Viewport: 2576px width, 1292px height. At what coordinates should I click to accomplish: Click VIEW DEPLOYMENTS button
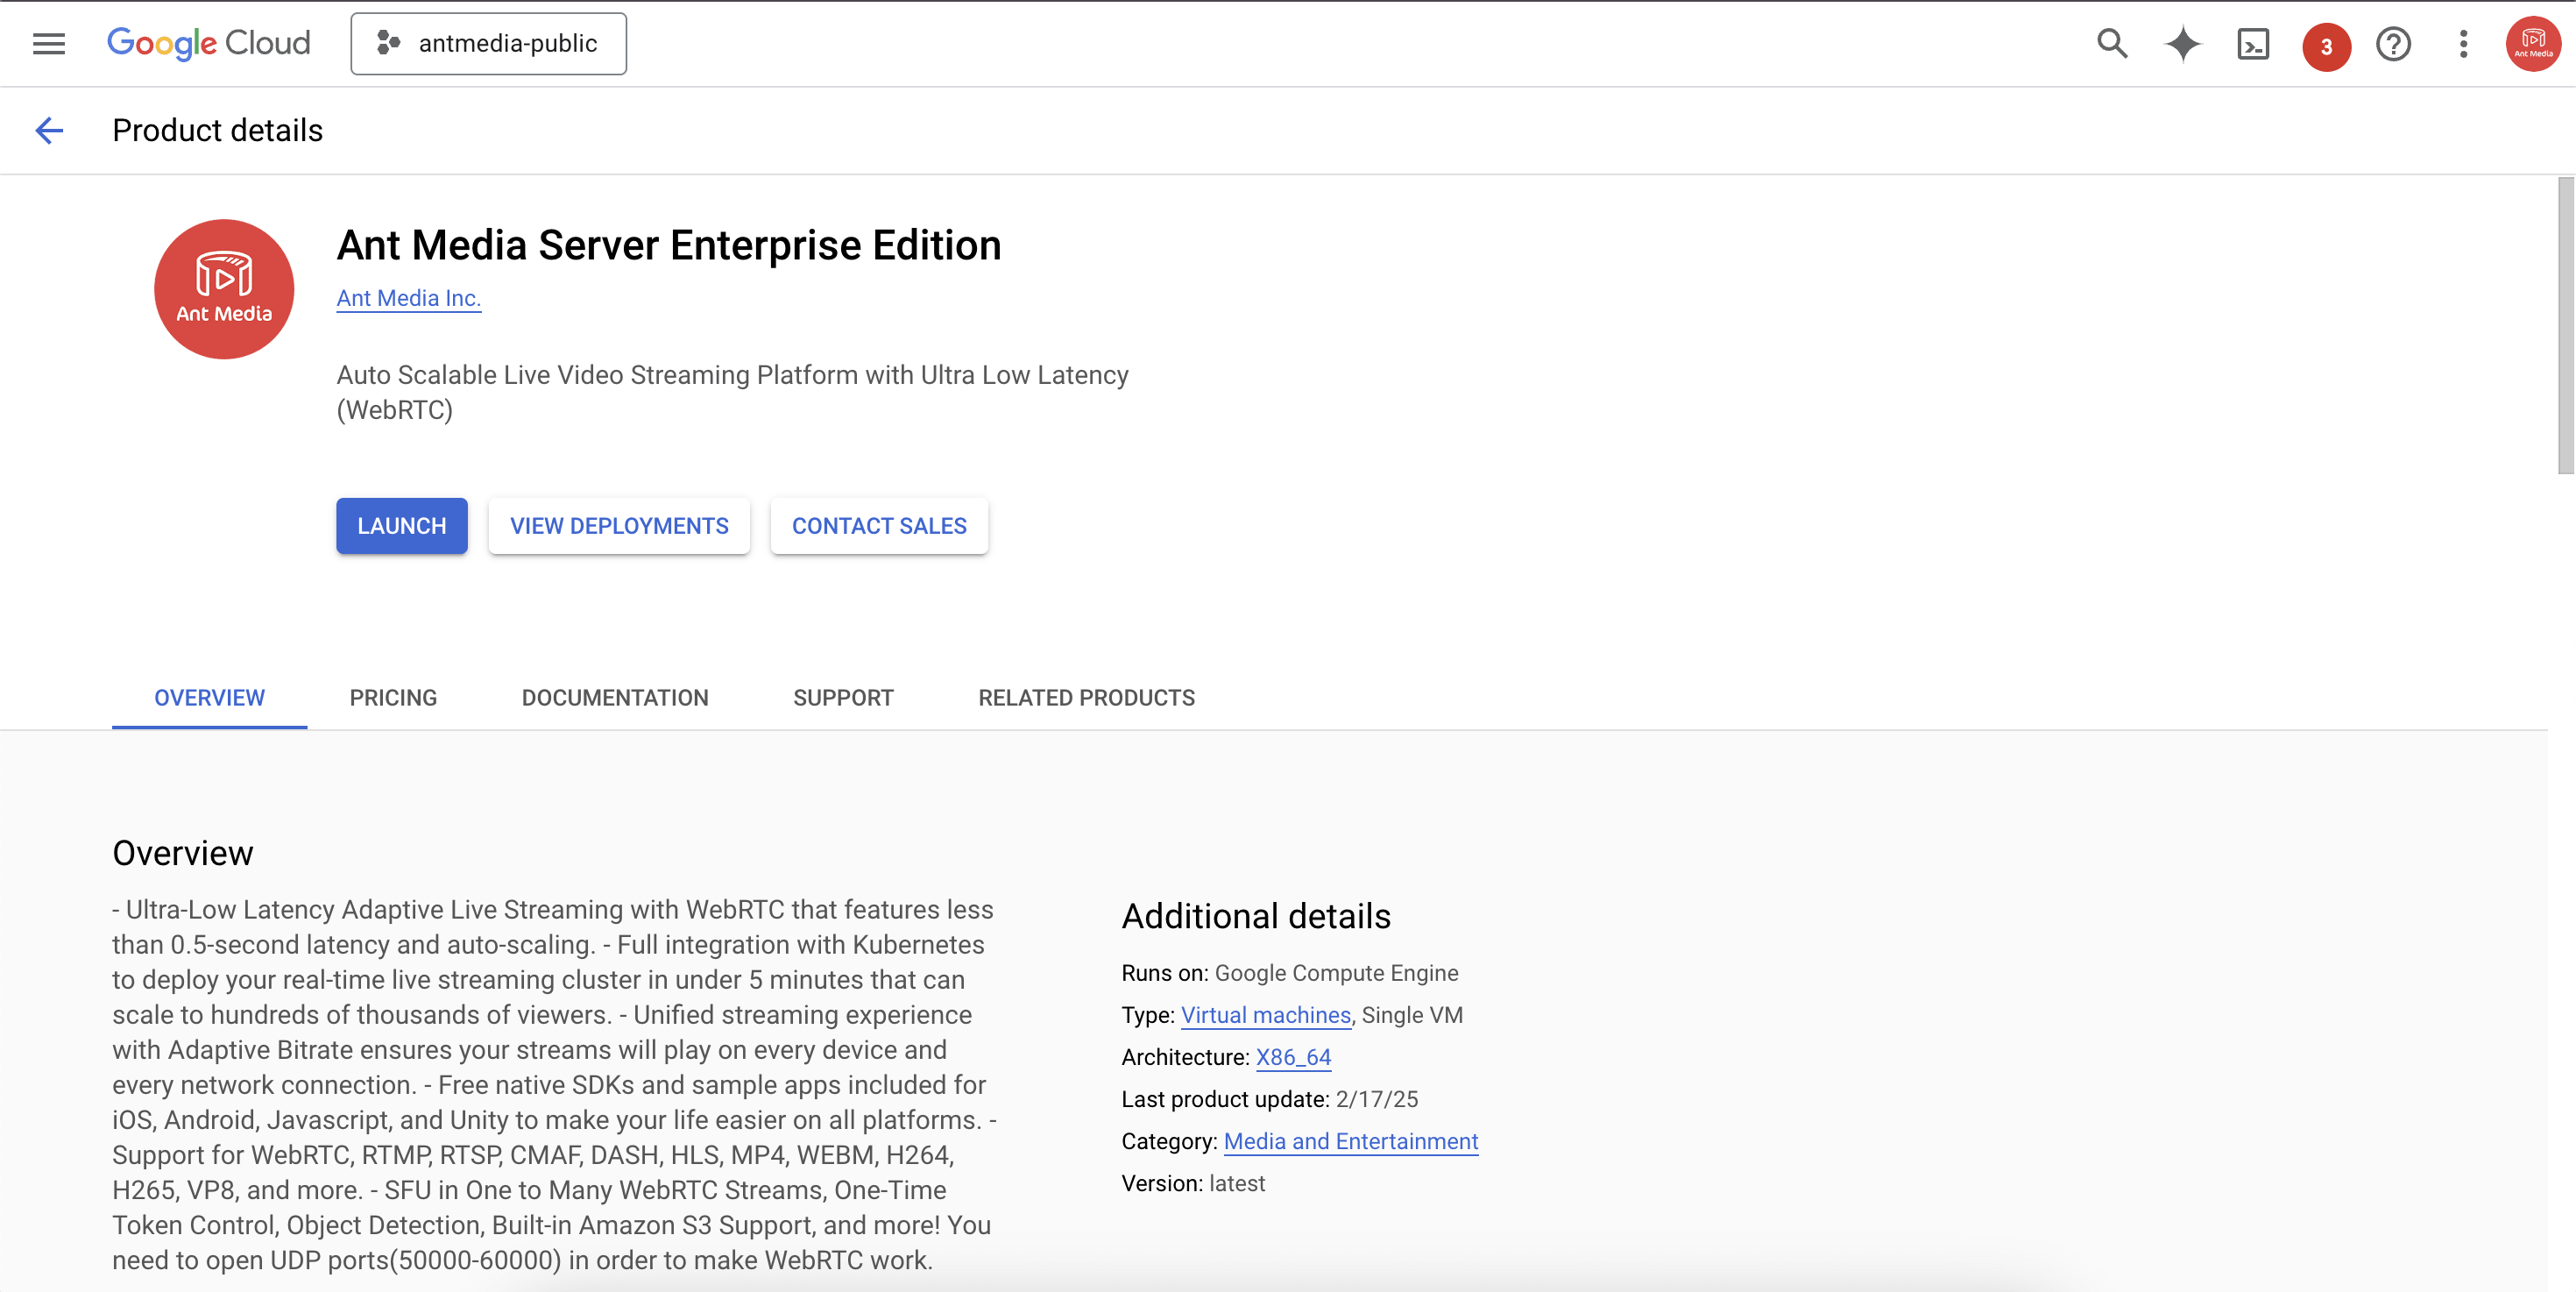pyautogui.click(x=619, y=526)
